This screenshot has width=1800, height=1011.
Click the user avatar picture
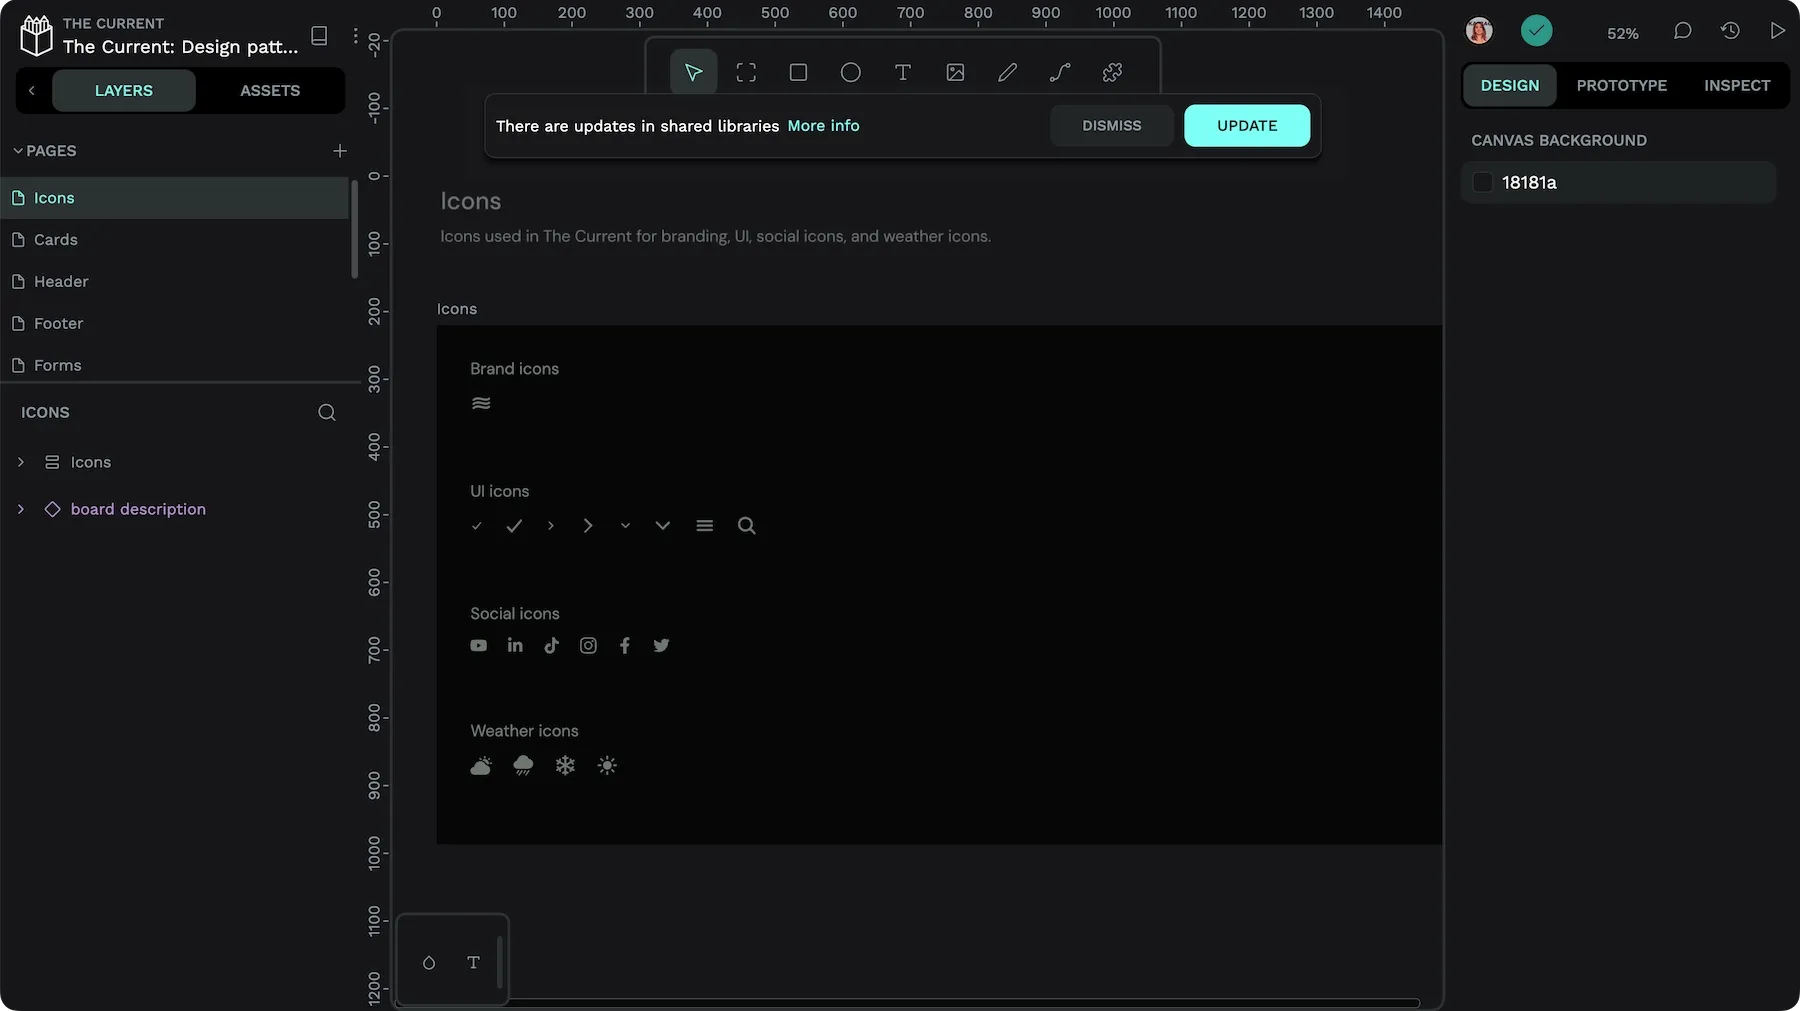pyautogui.click(x=1479, y=31)
